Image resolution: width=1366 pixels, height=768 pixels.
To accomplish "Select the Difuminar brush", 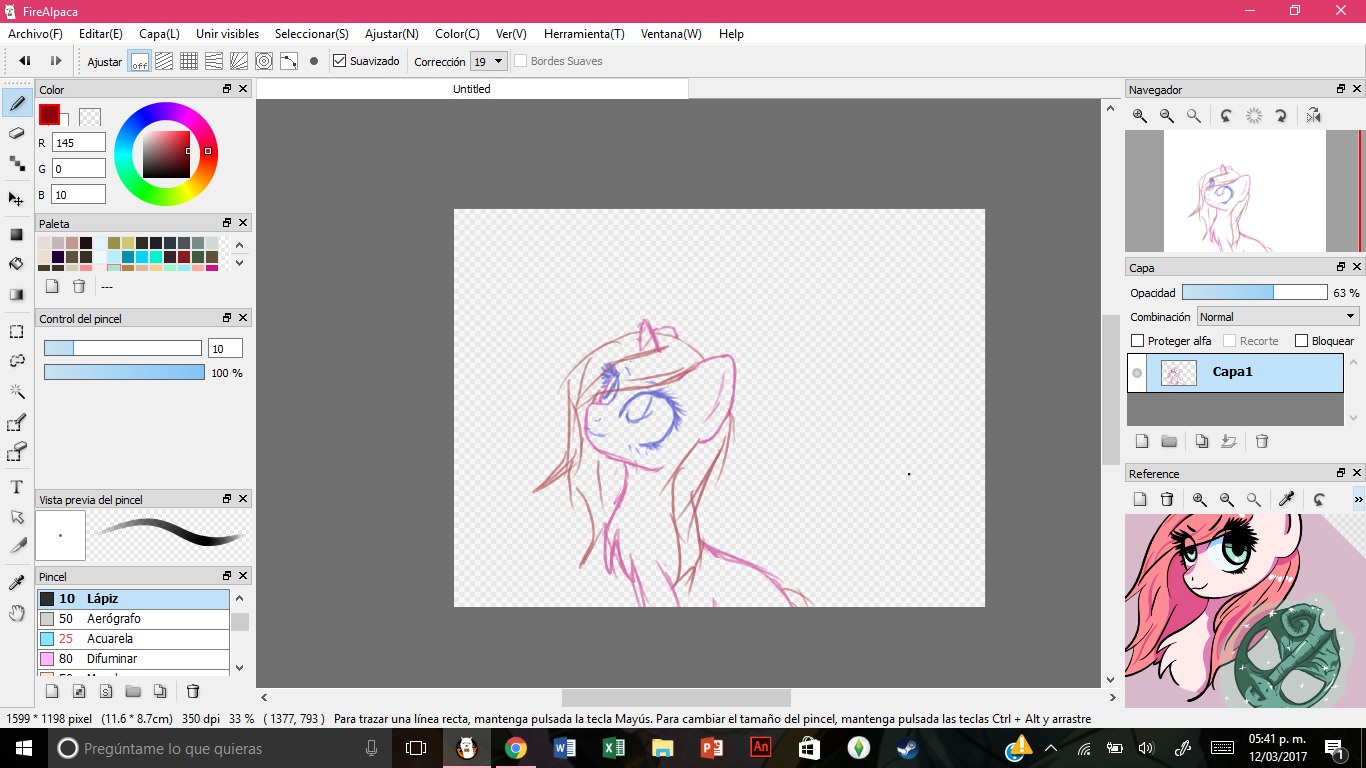I will (x=133, y=659).
